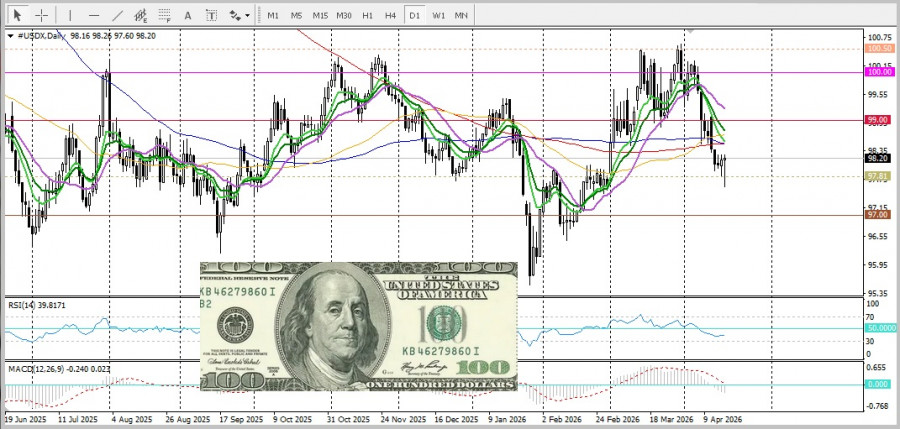Open the arrows objects dropdown
The height and width of the screenshot is (429, 900).
tap(239, 16)
